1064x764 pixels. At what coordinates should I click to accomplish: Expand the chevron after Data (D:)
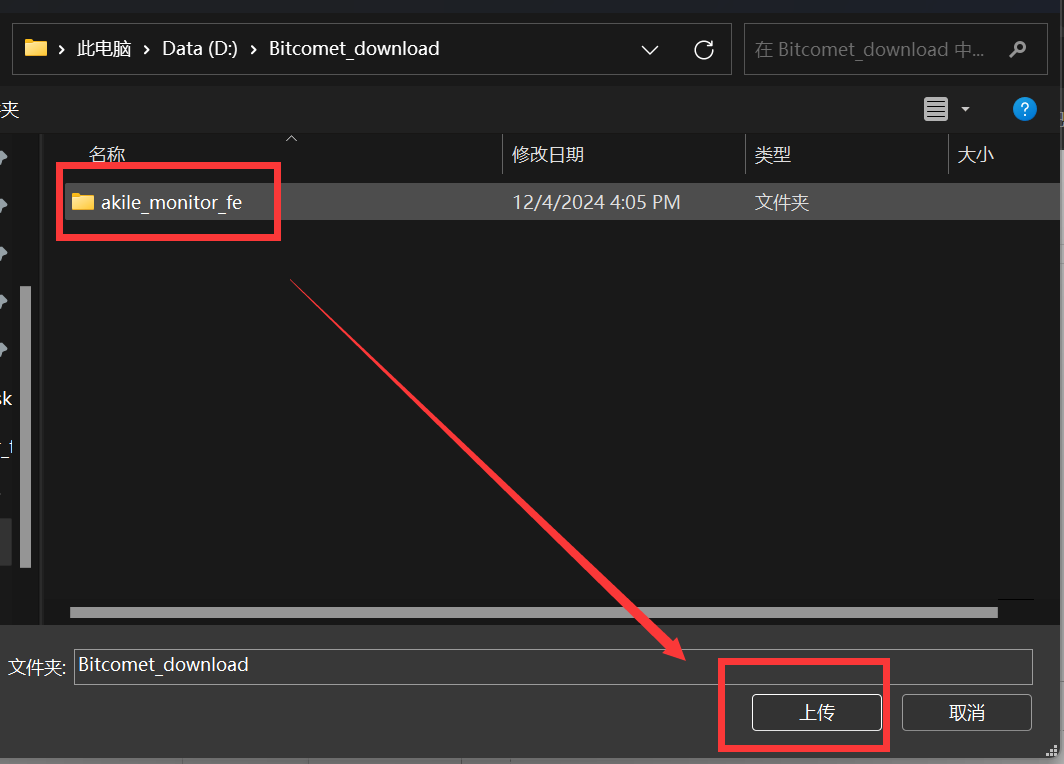tap(253, 49)
